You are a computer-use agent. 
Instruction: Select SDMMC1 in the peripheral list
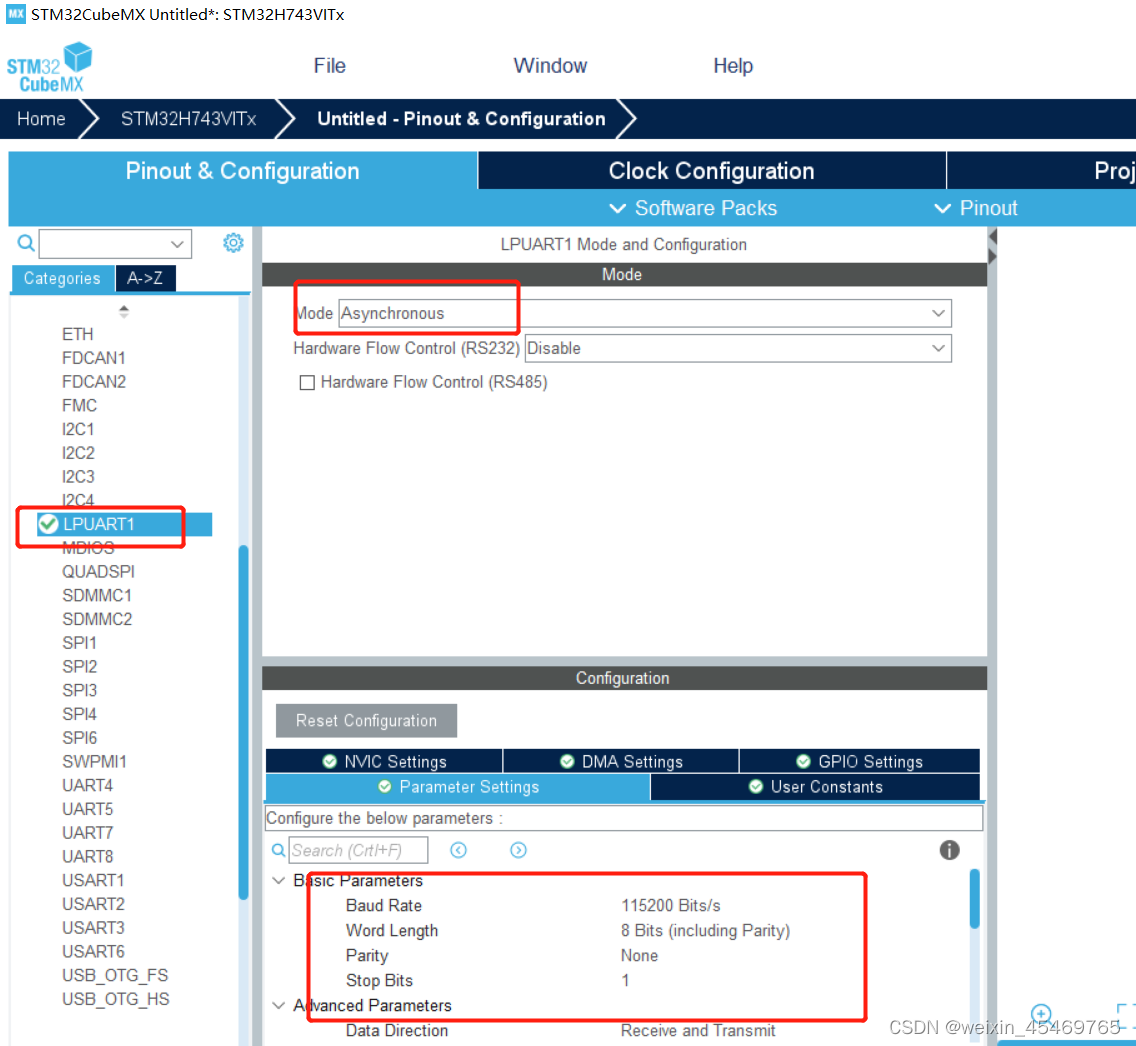click(97, 595)
